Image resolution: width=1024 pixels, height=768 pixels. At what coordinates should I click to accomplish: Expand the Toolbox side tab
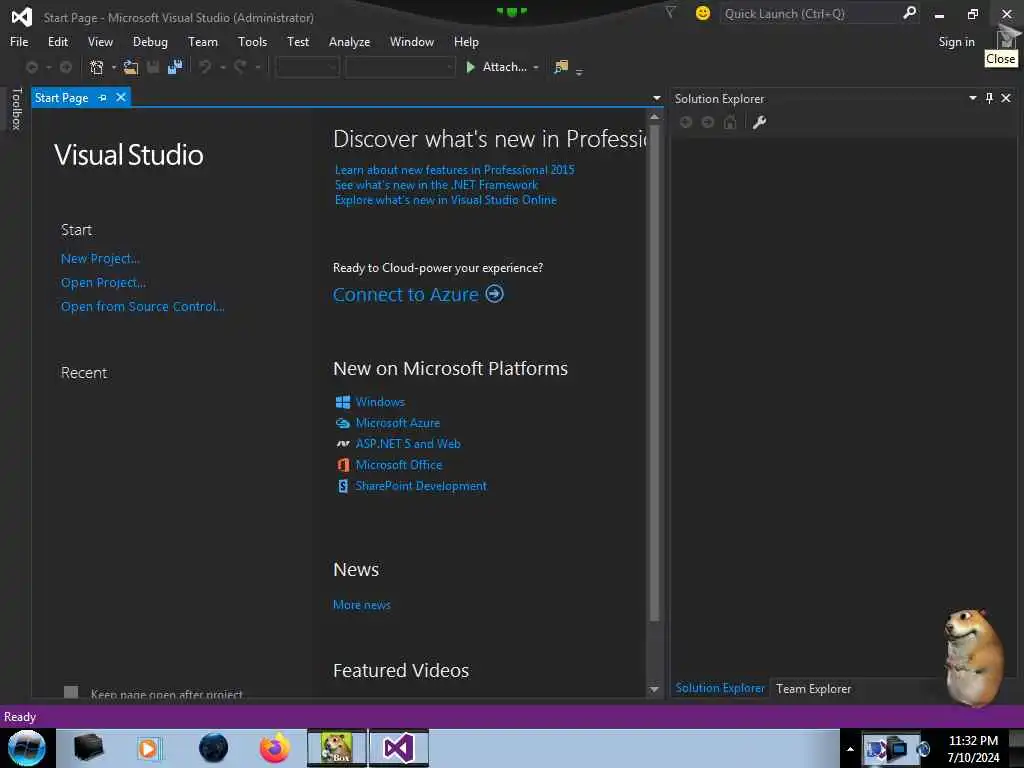[x=17, y=109]
